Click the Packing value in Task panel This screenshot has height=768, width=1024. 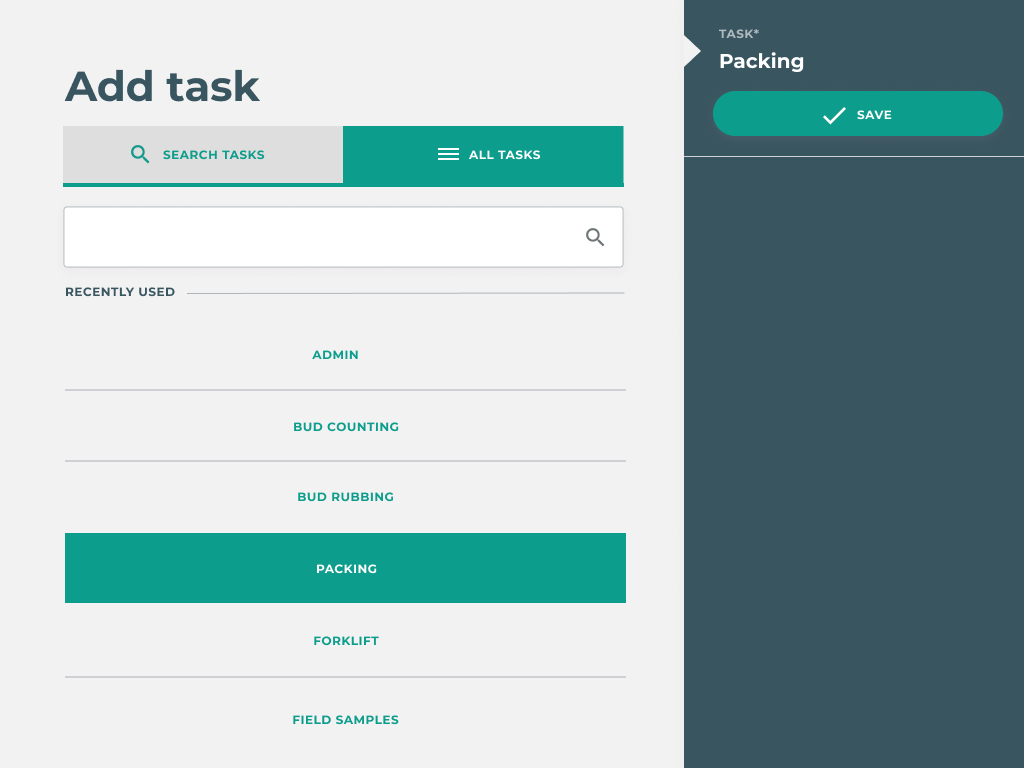(761, 61)
